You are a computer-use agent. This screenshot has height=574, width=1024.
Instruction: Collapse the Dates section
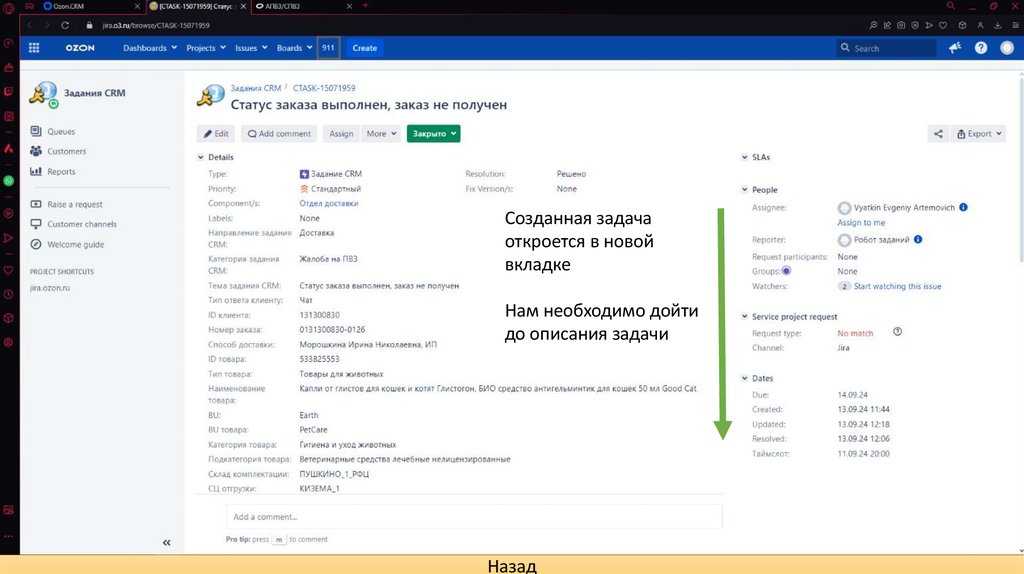[744, 378]
